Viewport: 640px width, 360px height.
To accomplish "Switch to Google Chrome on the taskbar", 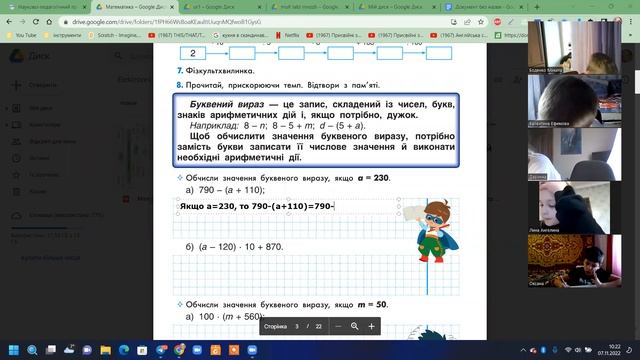I will pos(179,350).
